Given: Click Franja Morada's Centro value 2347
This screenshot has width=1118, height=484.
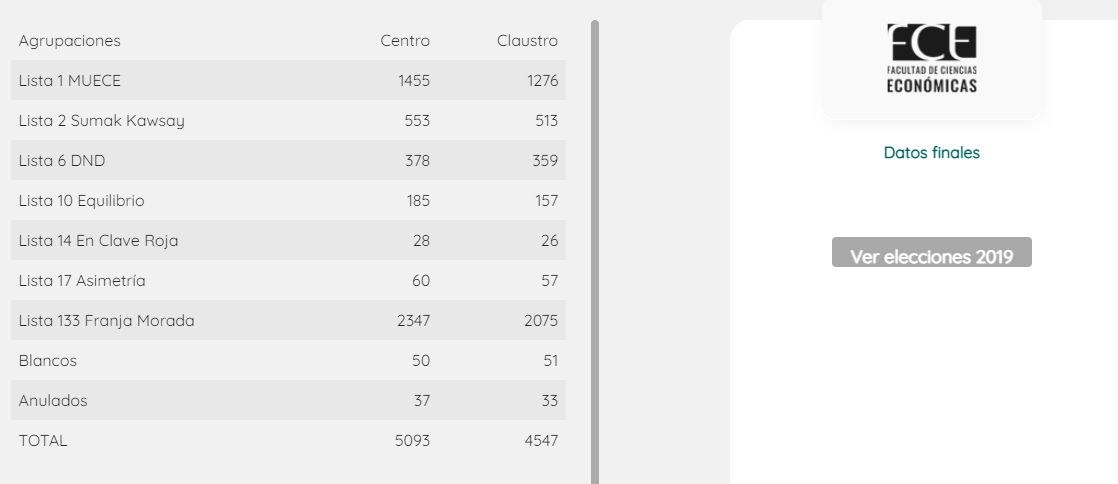Looking at the screenshot, I should (413, 321).
